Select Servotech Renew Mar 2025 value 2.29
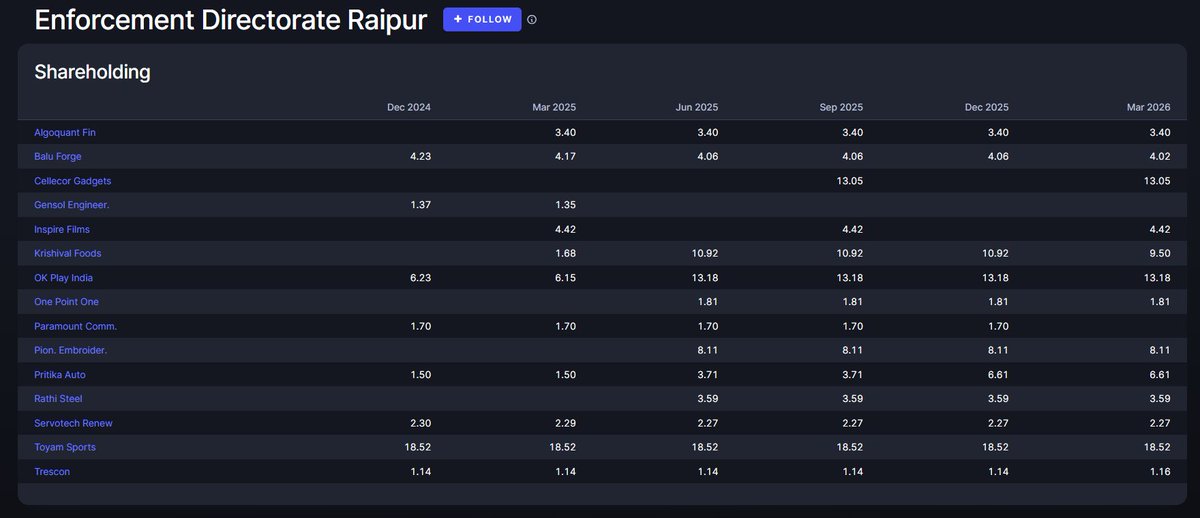Screen dimensions: 1200x518 [566, 423]
